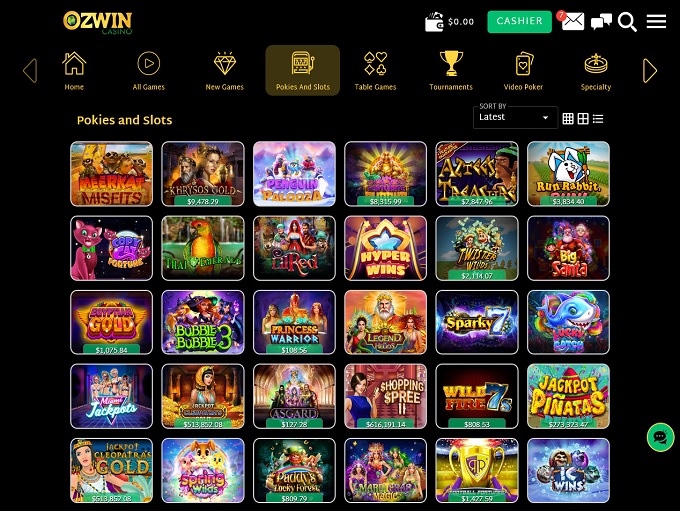Click the Cashier button
680x511 pixels.
[x=520, y=22]
